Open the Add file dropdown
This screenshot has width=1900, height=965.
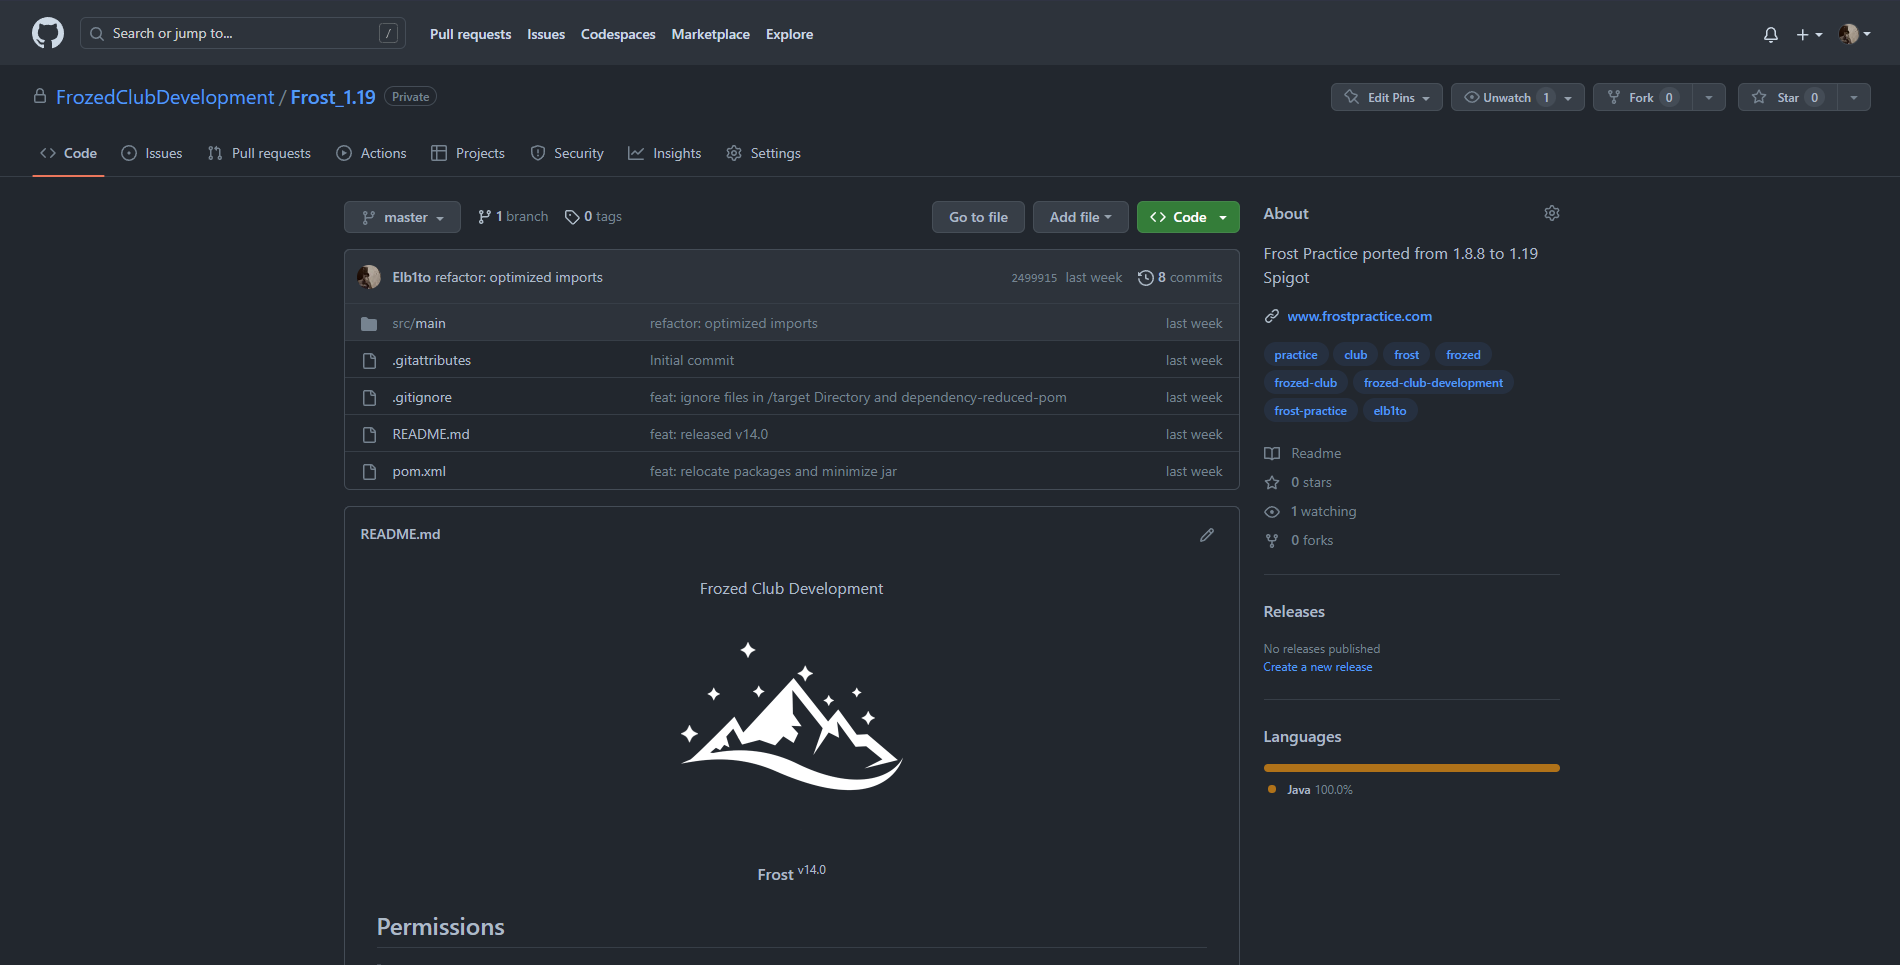(1080, 217)
